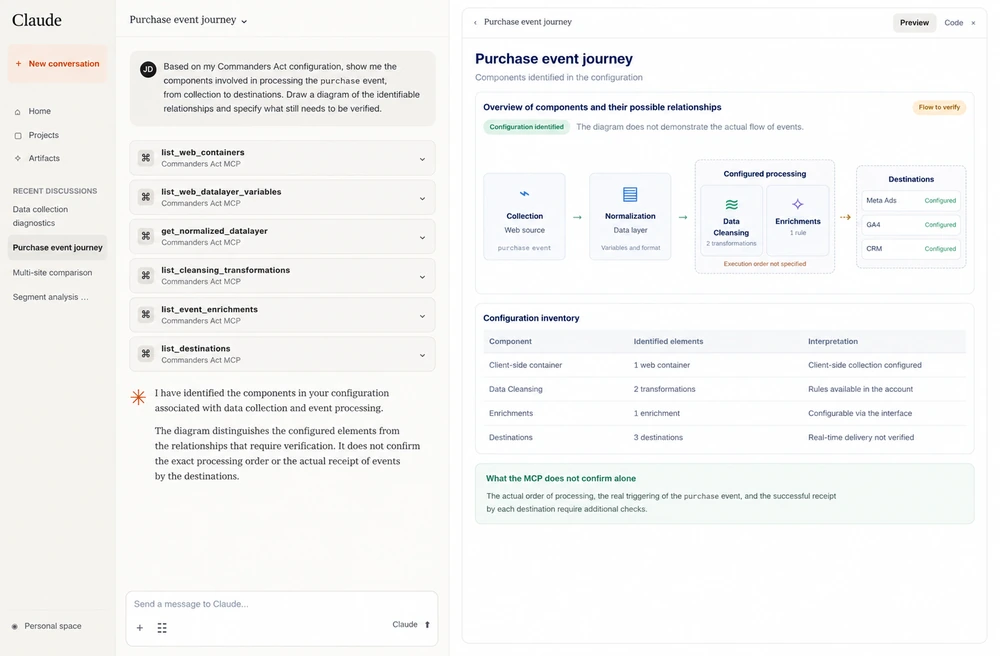Viewport: 1000px width, 656px height.
Task: Click the Collection icon in the diagram
Action: point(524,194)
